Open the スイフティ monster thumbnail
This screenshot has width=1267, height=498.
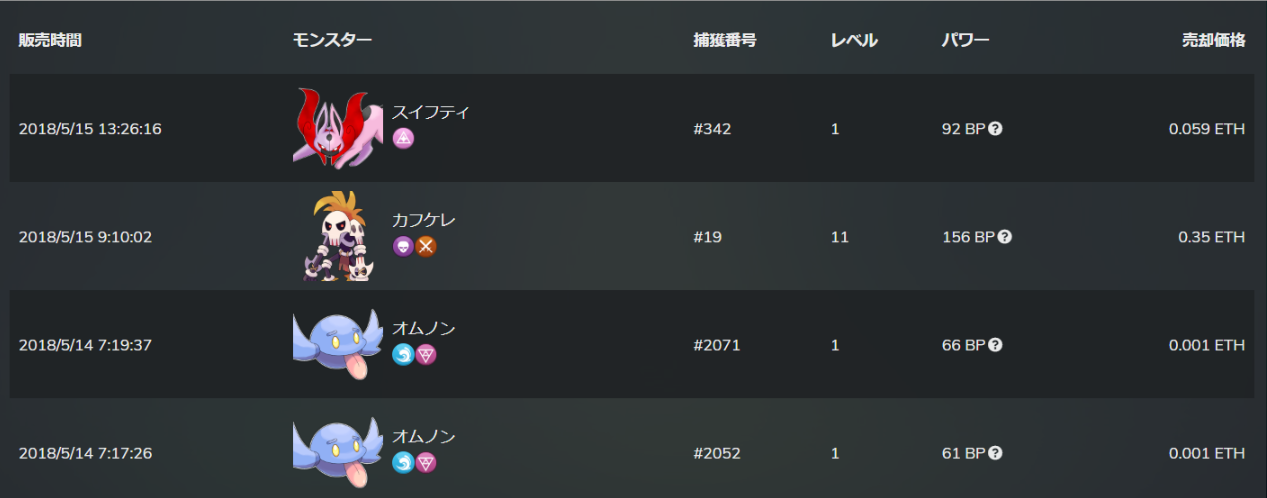[x=337, y=128]
